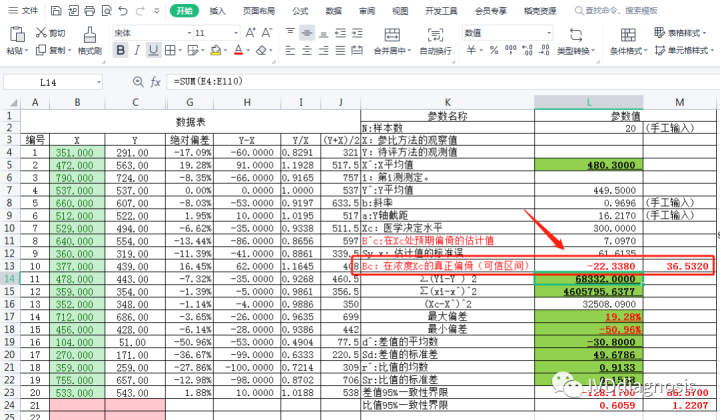Click the increase decimal places icon
720x420 pixels.
[x=528, y=50]
